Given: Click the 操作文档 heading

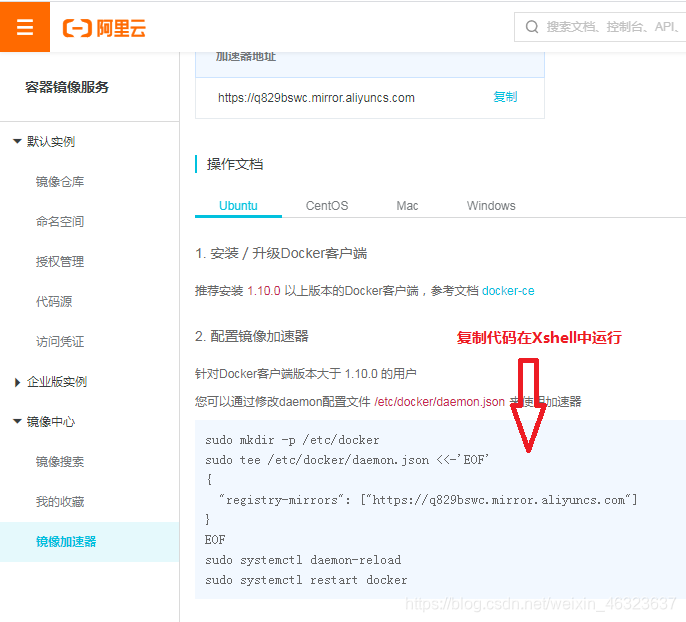Looking at the screenshot, I should click(235, 164).
